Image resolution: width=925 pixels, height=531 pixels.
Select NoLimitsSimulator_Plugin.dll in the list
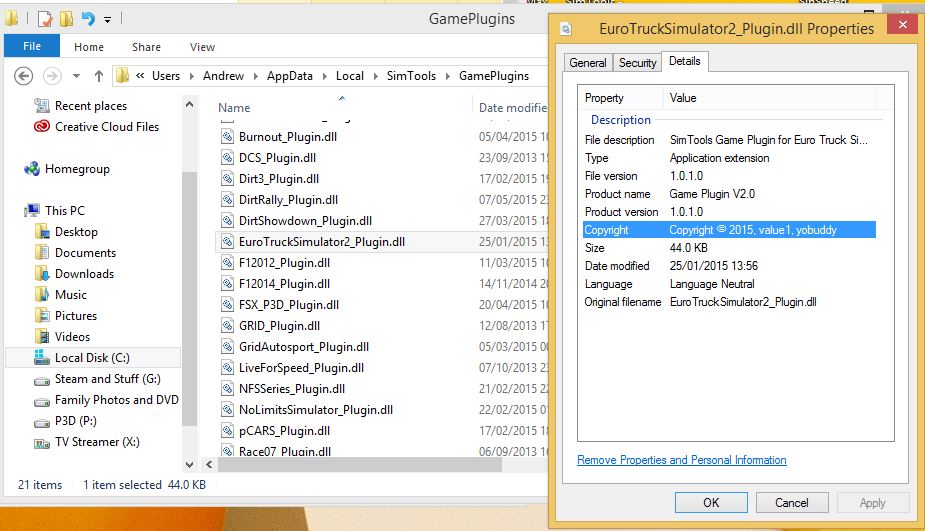pyautogui.click(x=316, y=410)
